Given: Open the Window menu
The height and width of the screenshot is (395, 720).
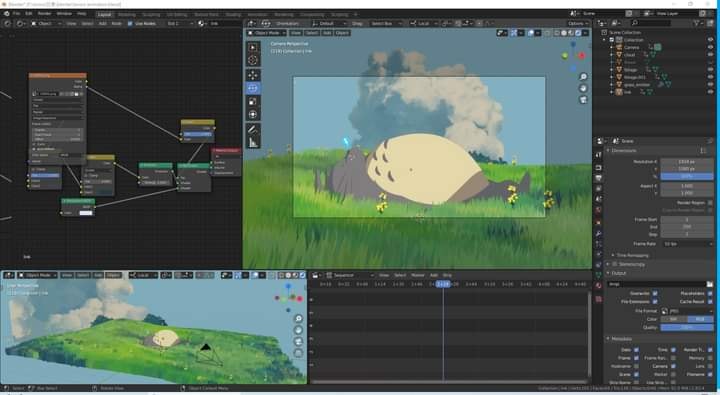Looking at the screenshot, I should 64,14.
